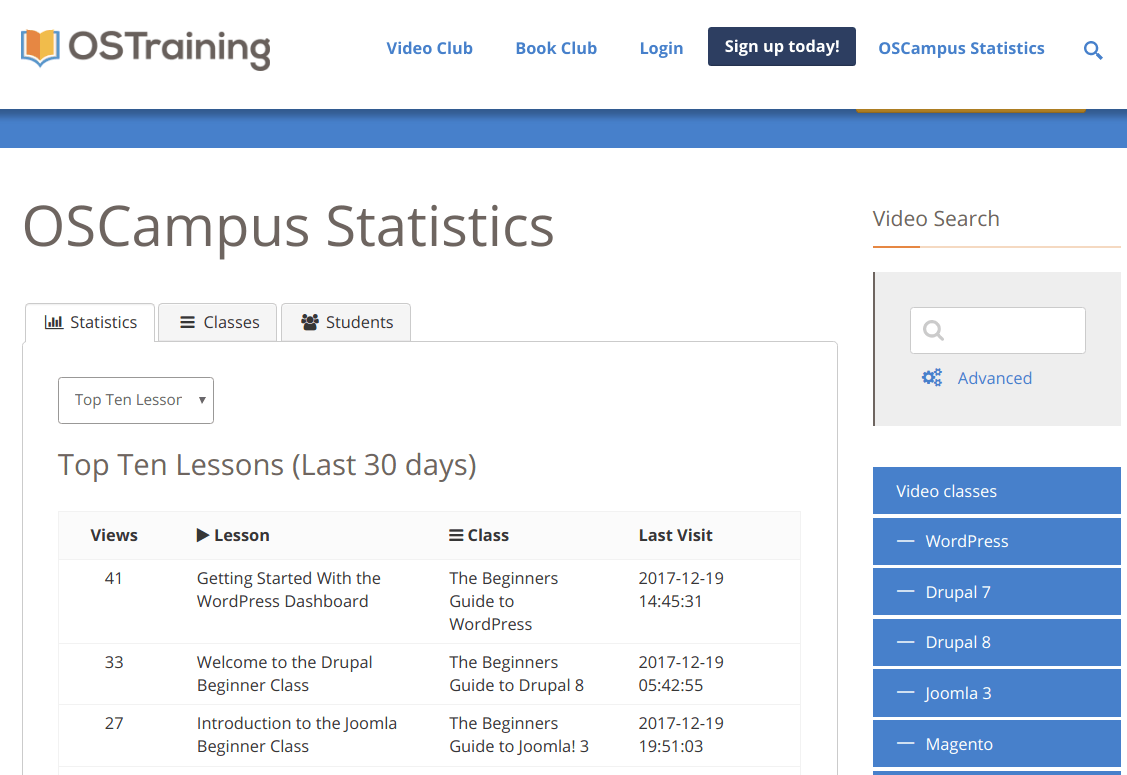Open the Video classes sidebar heading
1127x775 pixels.
pyautogui.click(x=996, y=490)
